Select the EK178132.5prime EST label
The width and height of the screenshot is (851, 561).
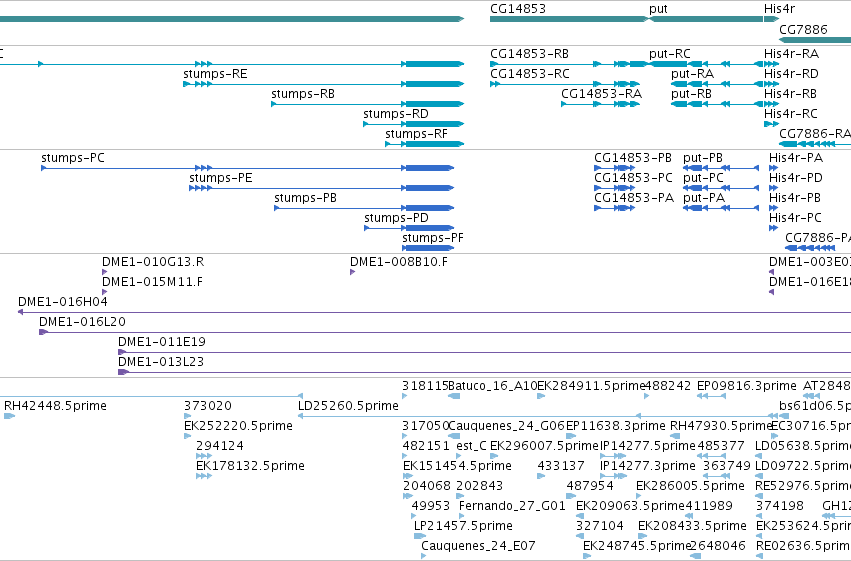[250, 467]
